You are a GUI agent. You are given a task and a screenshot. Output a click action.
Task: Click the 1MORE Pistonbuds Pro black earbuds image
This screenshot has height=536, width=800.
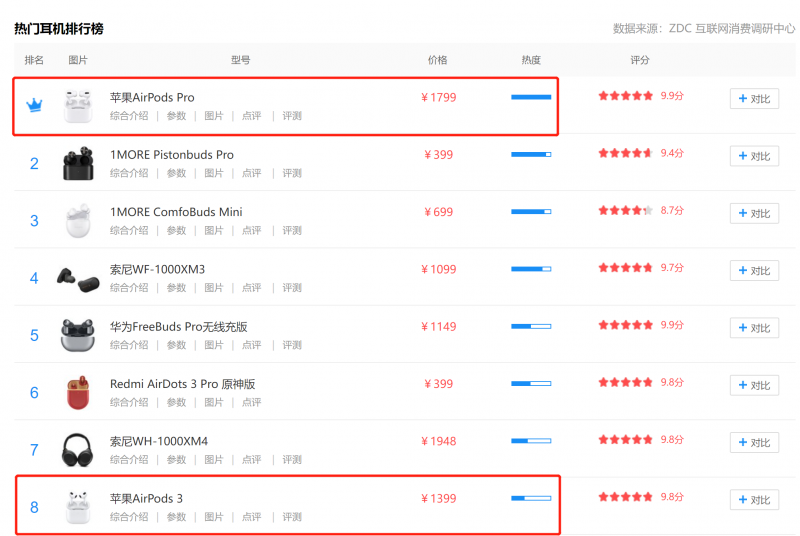coord(77,163)
